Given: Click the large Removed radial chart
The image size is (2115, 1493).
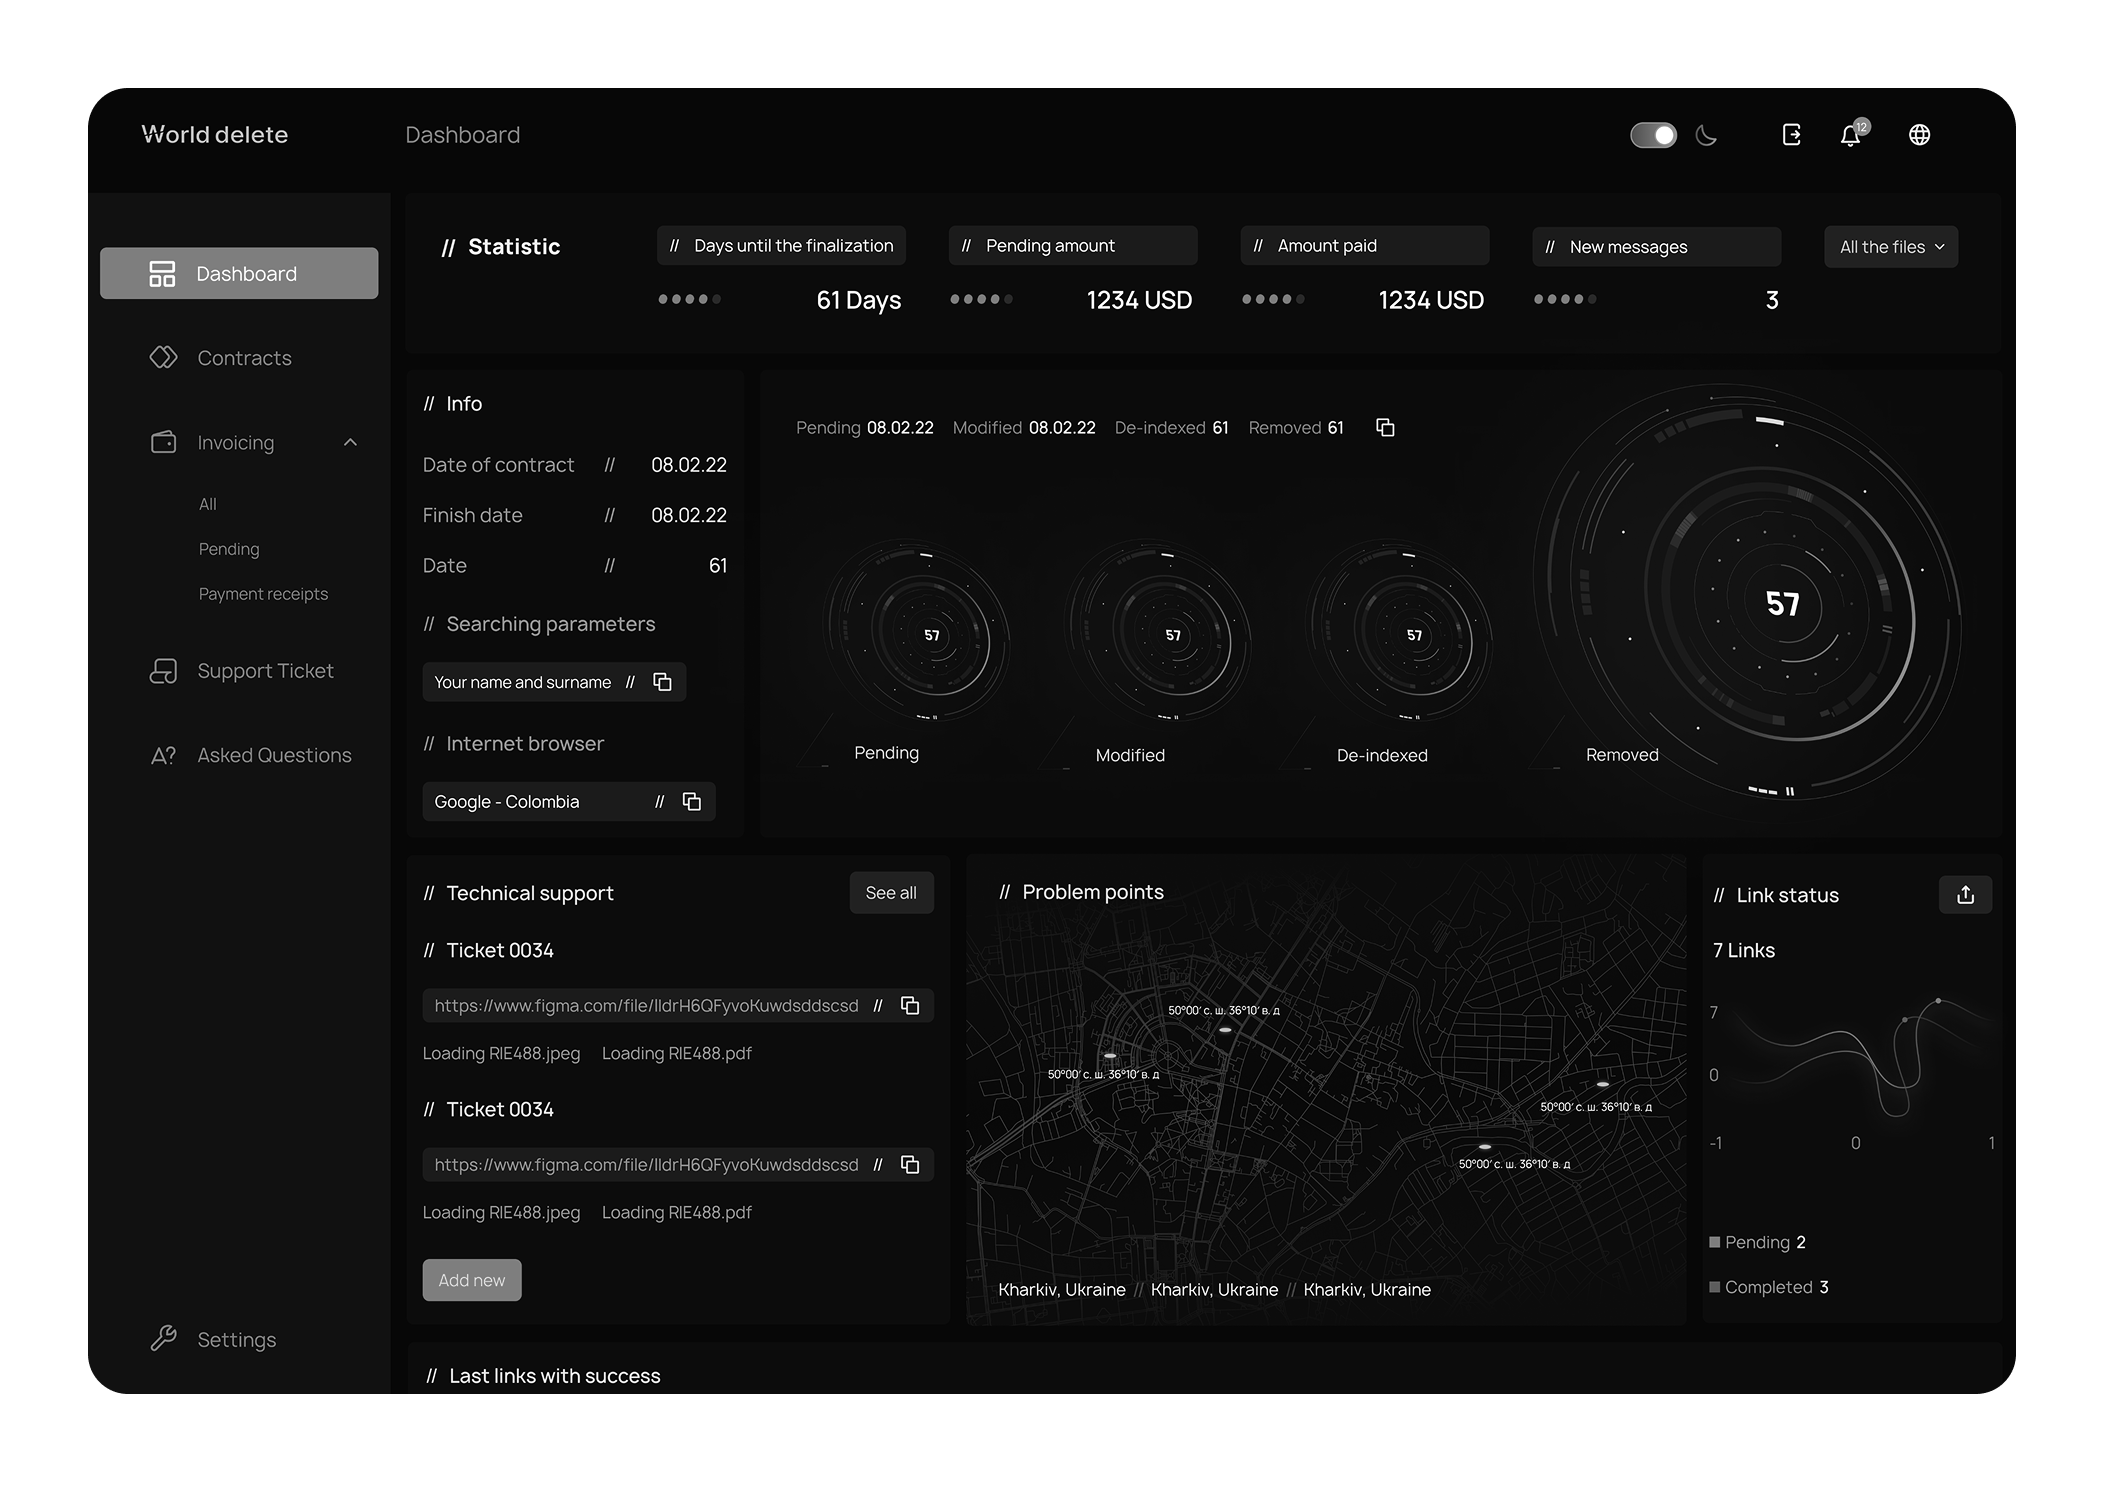Looking at the screenshot, I should 1781,604.
